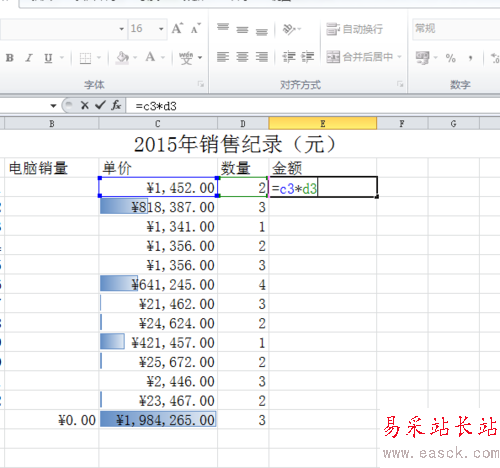Screen dimensions: 500x468
Task: Select the cell ¥421,457.00
Action: tap(158, 342)
